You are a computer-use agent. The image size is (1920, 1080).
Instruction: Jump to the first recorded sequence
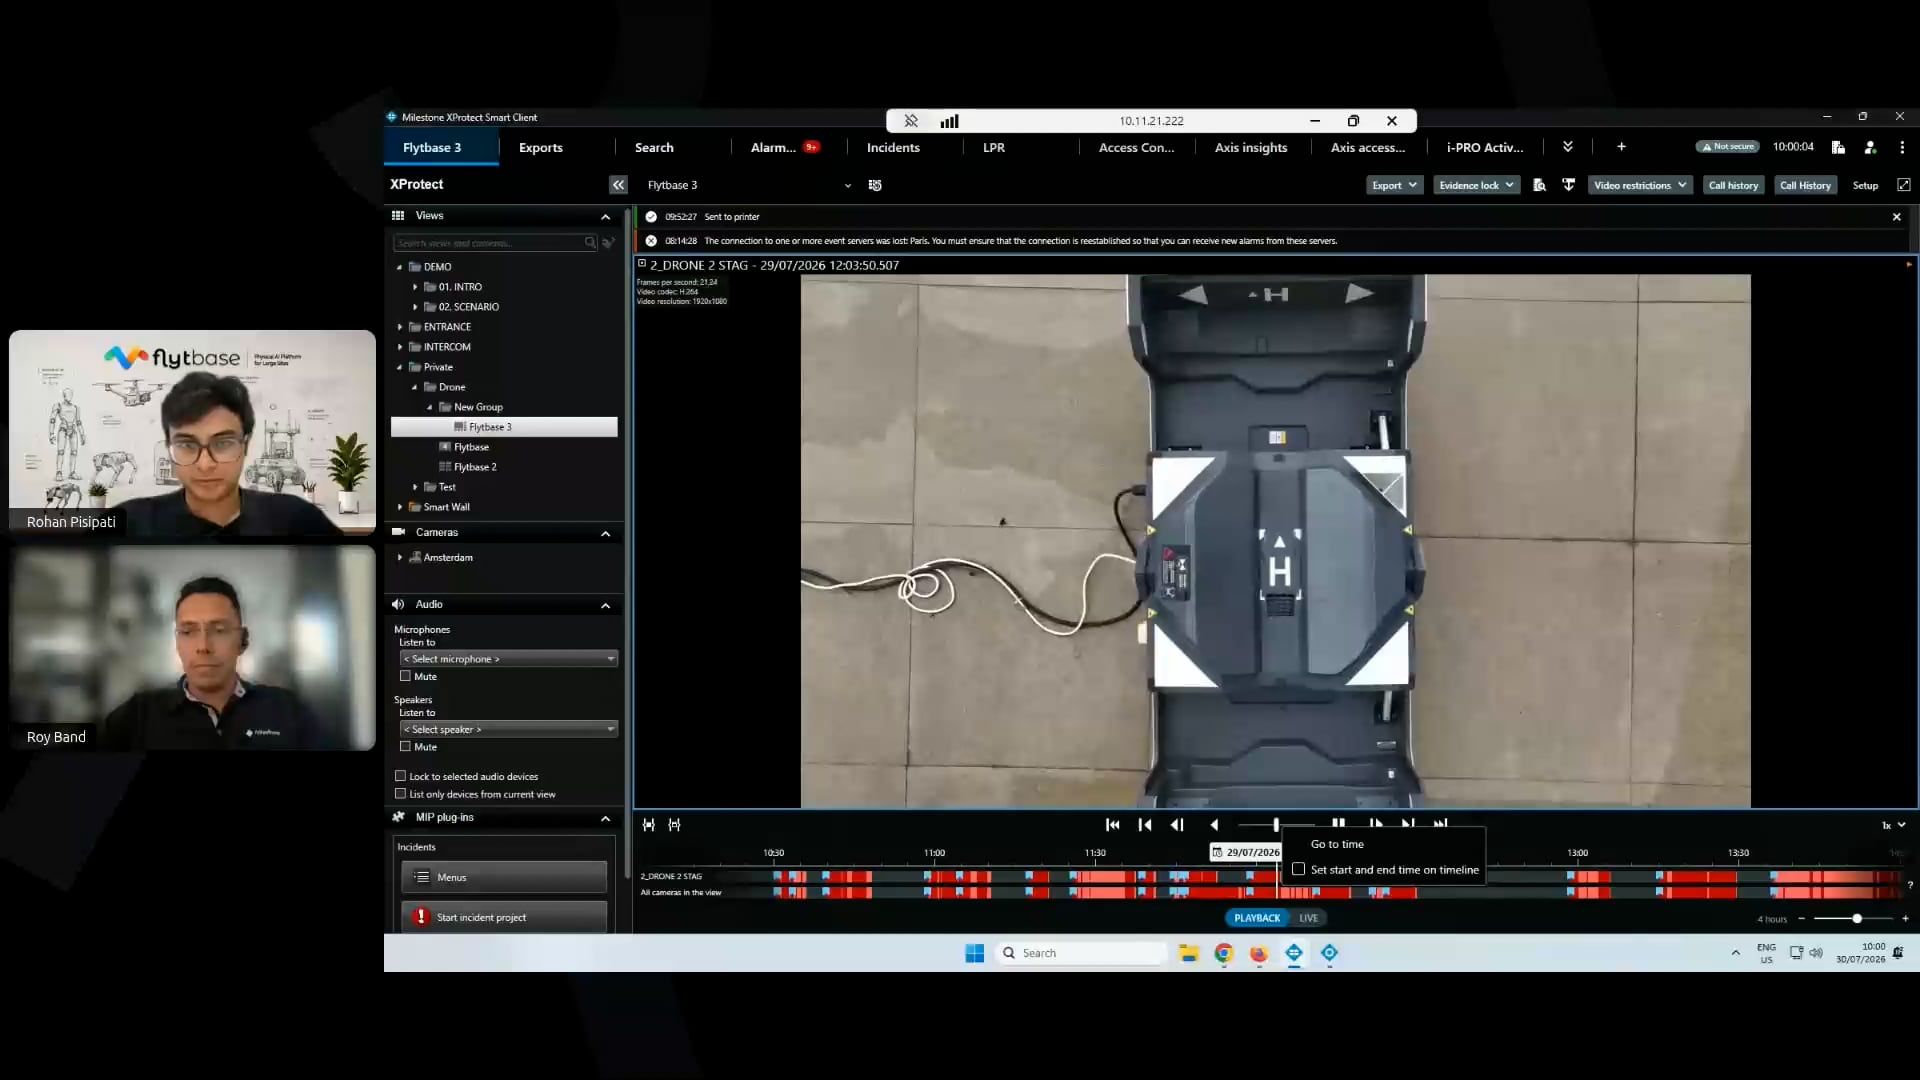pyautogui.click(x=1112, y=824)
